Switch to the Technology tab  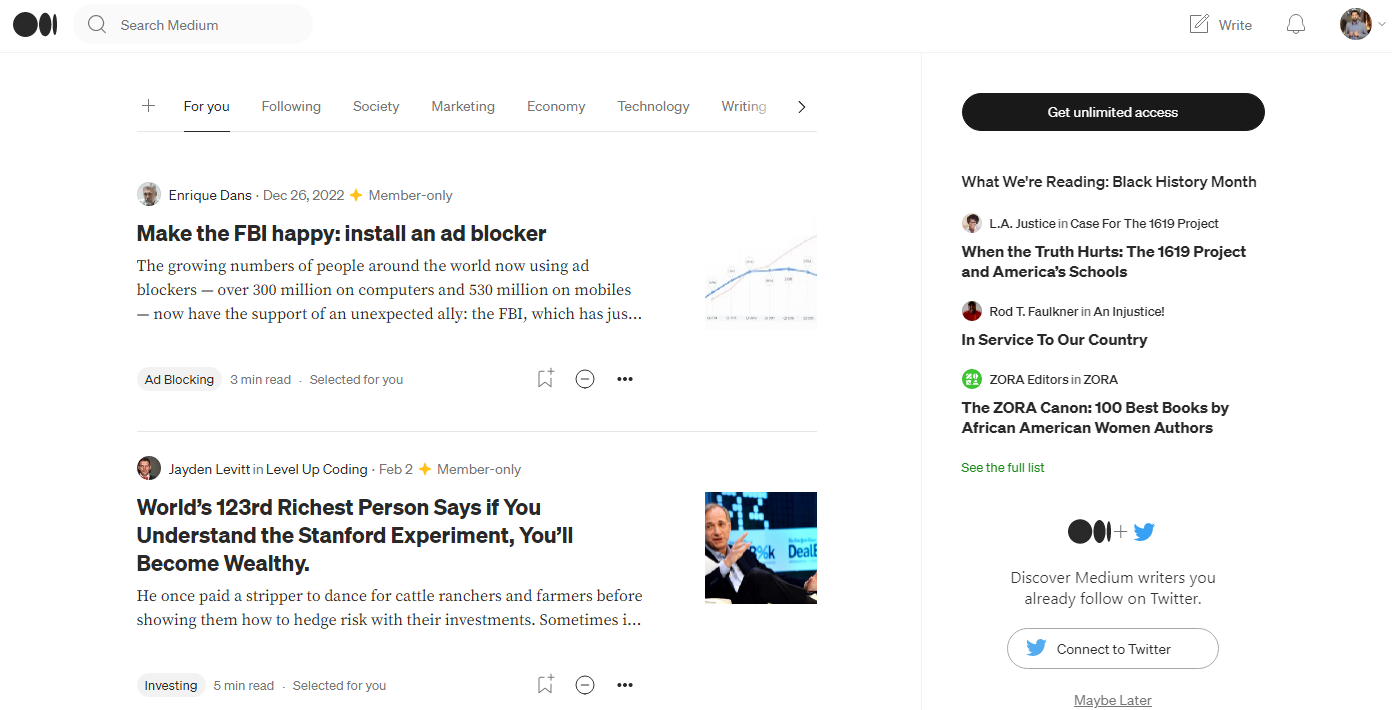point(654,107)
